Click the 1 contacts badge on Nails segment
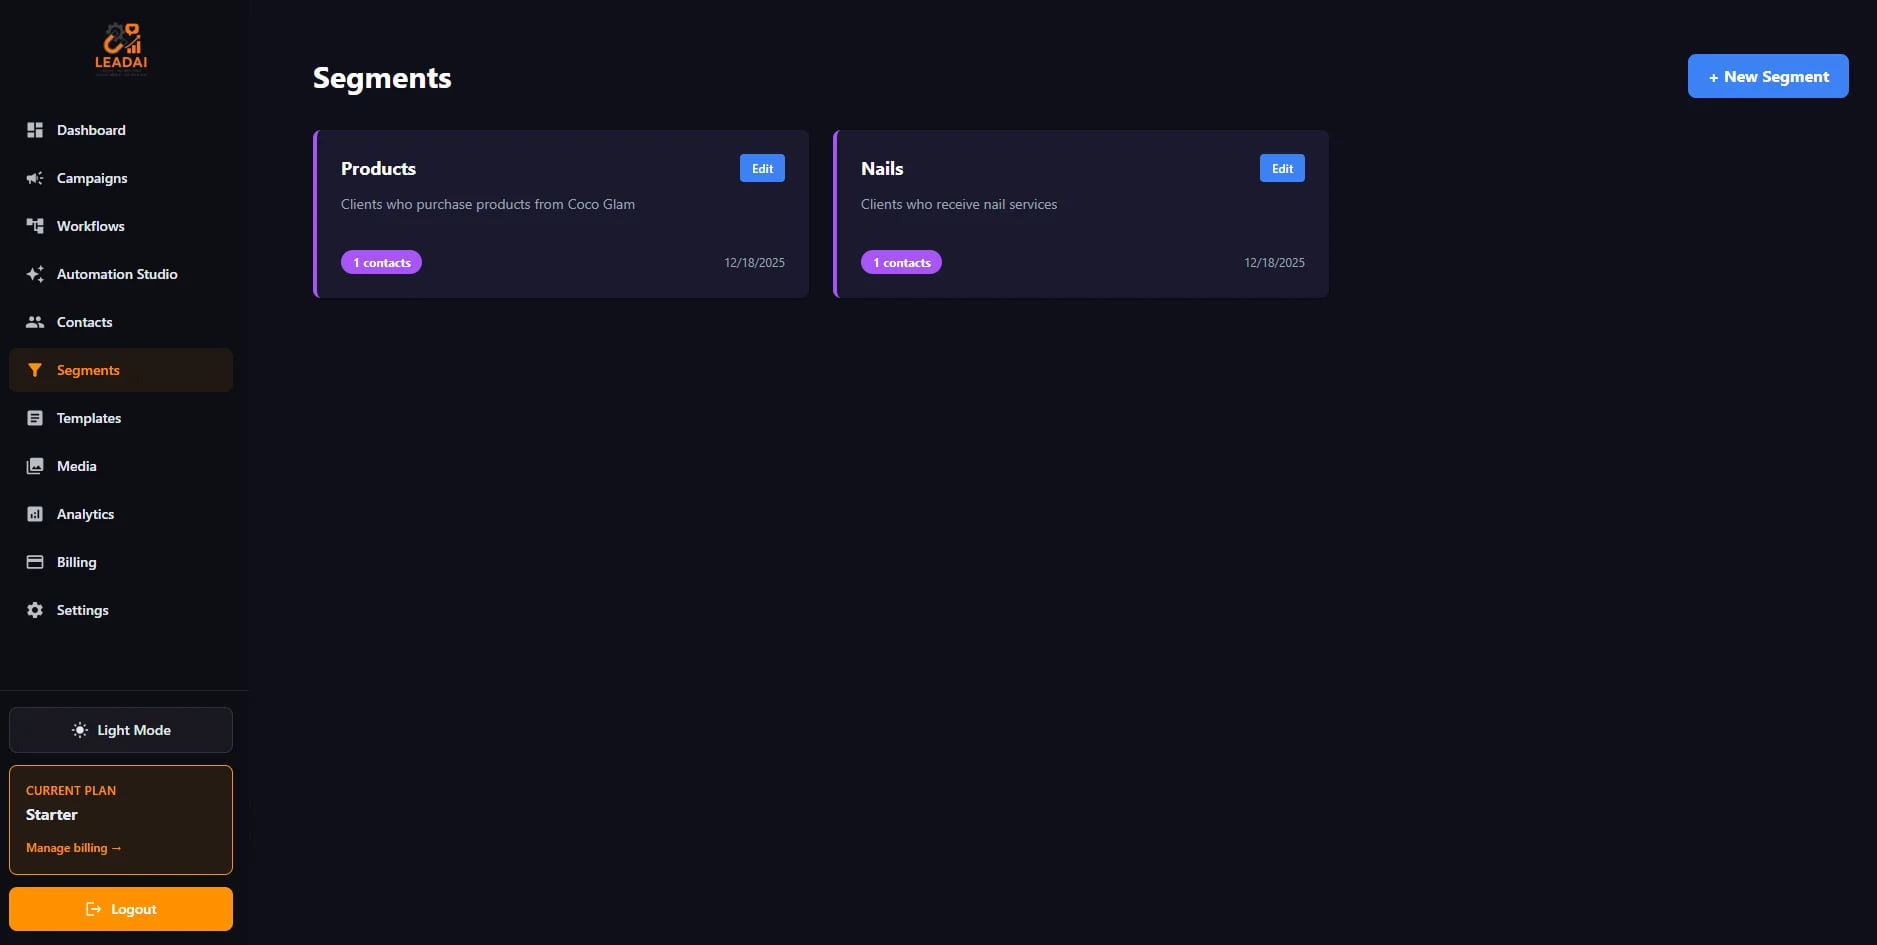 pos(900,262)
